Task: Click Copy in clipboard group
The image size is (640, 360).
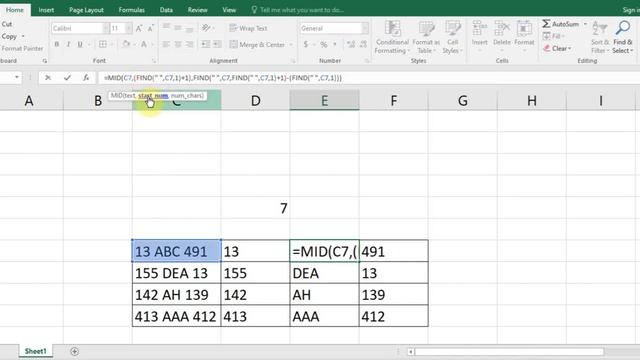Action: (x=9, y=36)
